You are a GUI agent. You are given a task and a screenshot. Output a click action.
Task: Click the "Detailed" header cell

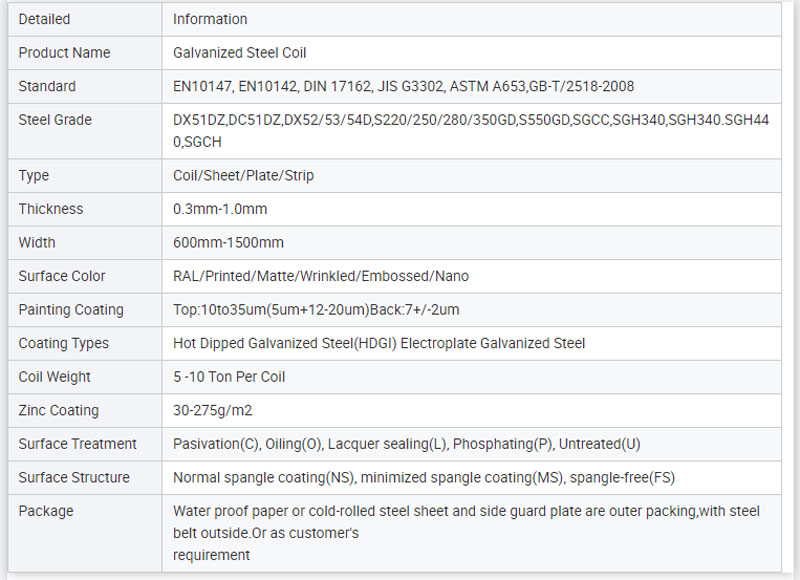pos(44,19)
